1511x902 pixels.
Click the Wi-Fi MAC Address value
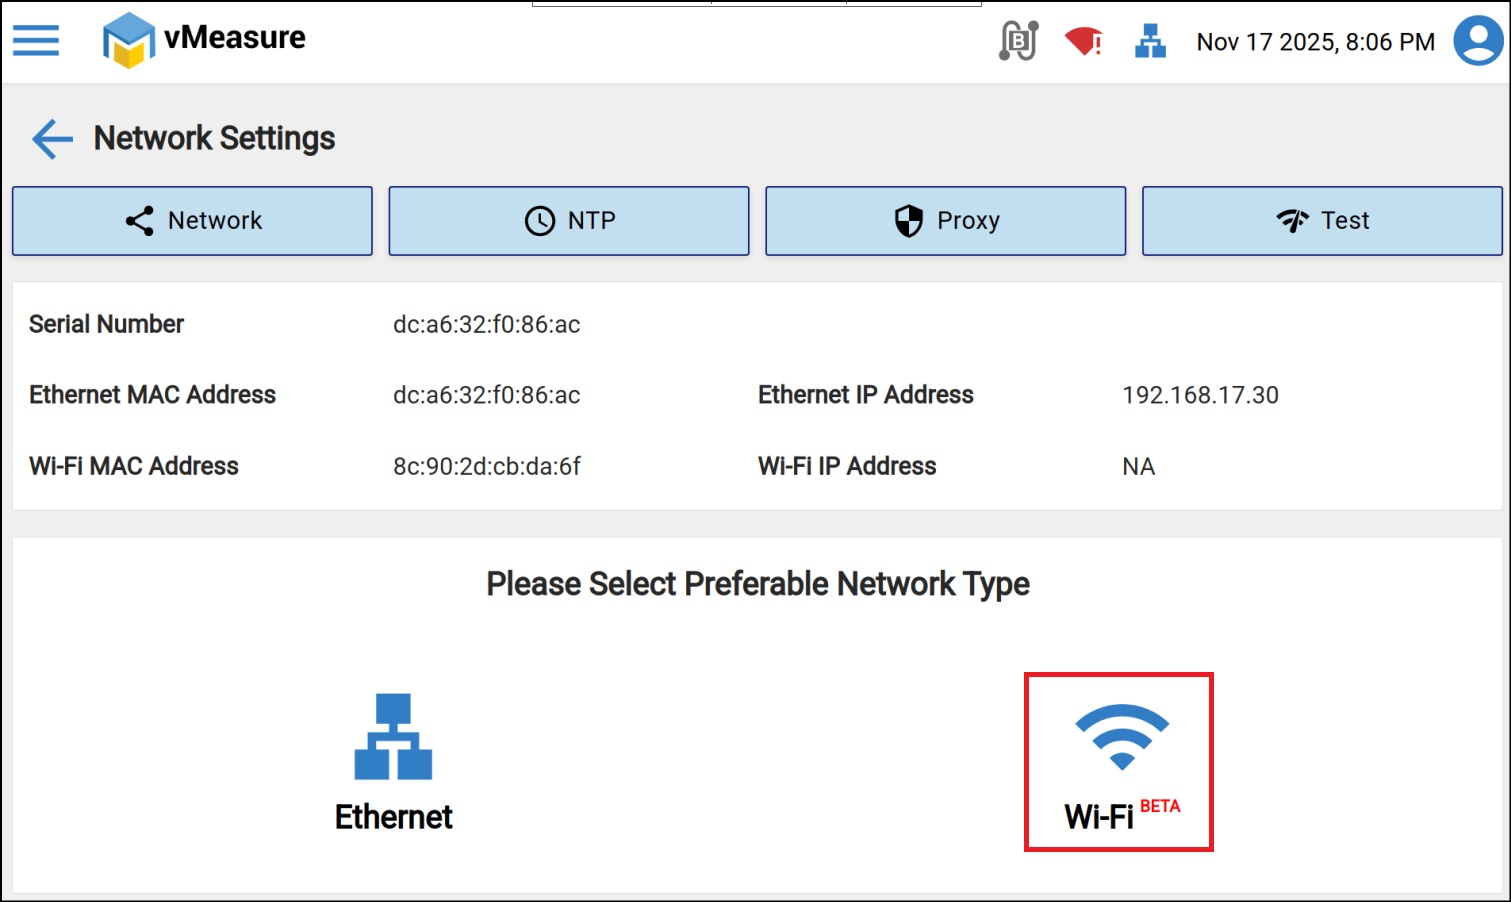[x=486, y=467]
